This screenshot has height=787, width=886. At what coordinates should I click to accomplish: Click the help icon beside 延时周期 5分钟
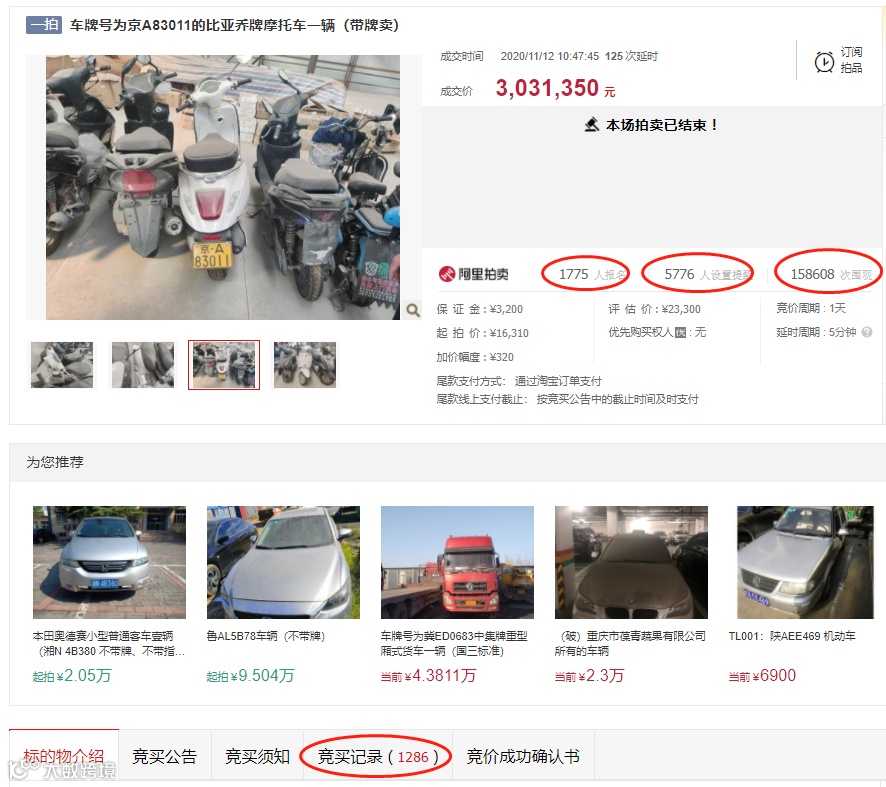click(x=867, y=332)
